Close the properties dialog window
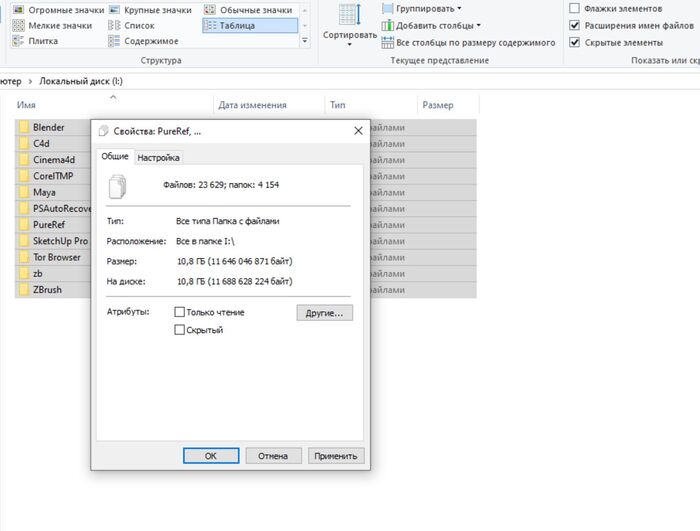The image size is (700, 531). click(358, 131)
